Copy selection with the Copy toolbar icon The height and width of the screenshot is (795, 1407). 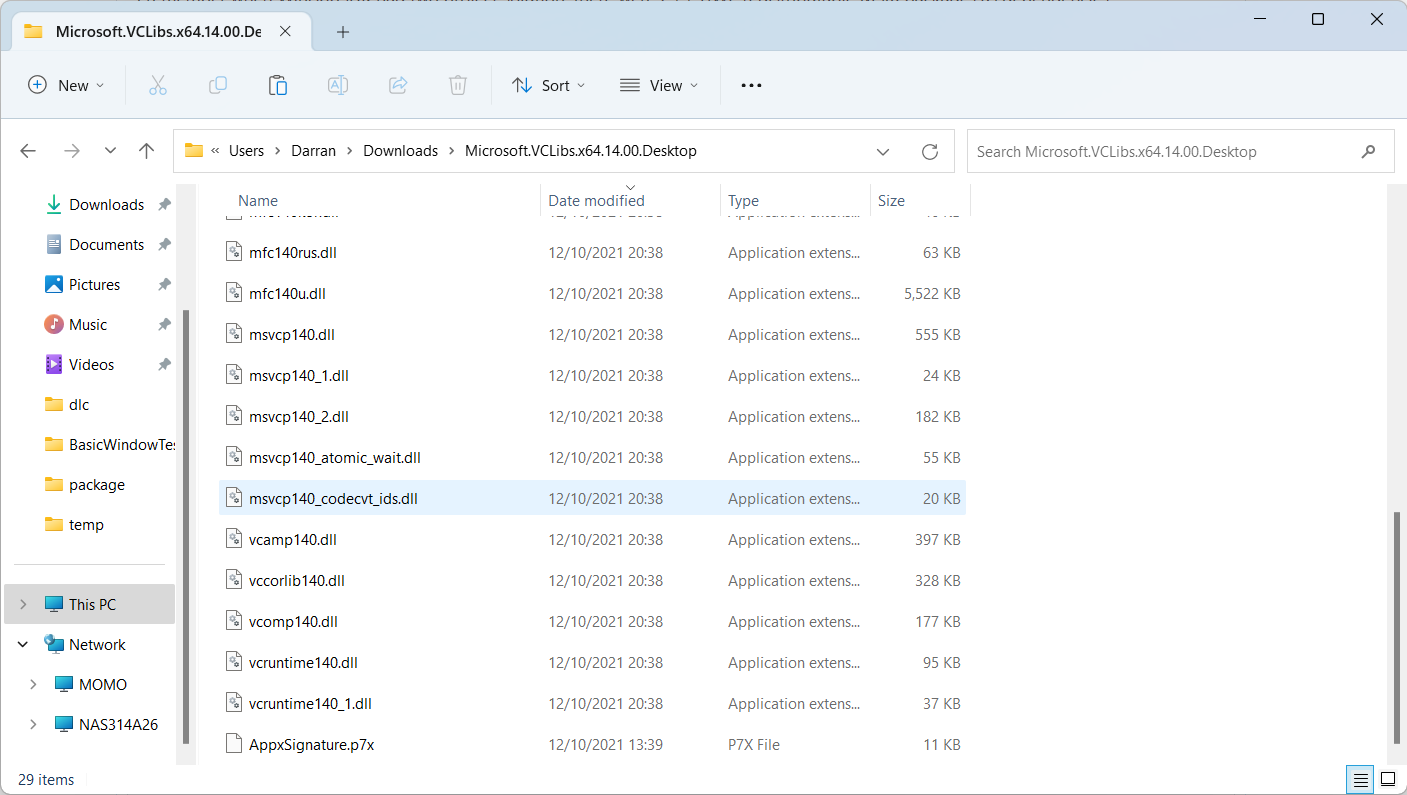click(218, 85)
